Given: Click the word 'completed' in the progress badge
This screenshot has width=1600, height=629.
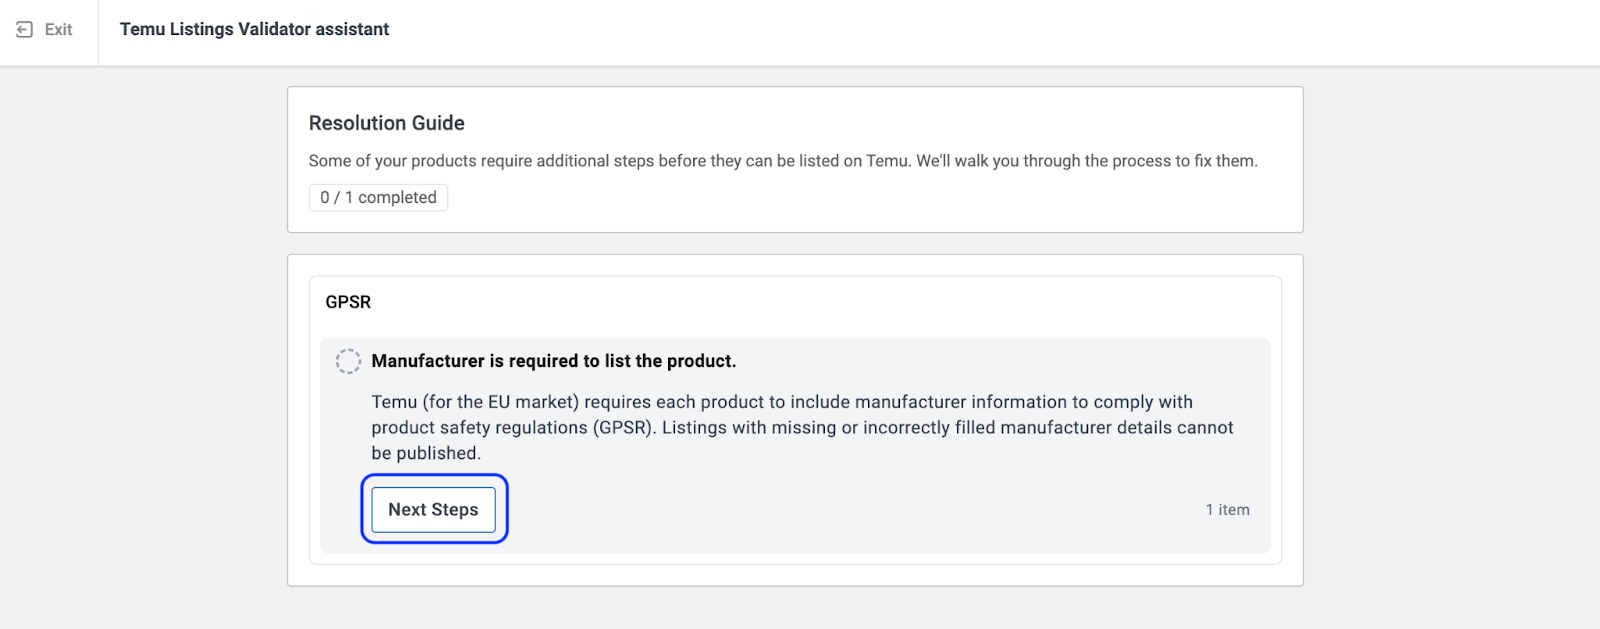Looking at the screenshot, I should [x=397, y=198].
